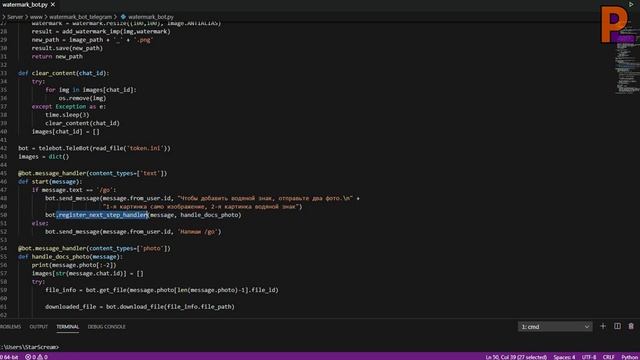Change line endings via 'CRLF'
This screenshot has height=360, width=640.
pos(609,357)
